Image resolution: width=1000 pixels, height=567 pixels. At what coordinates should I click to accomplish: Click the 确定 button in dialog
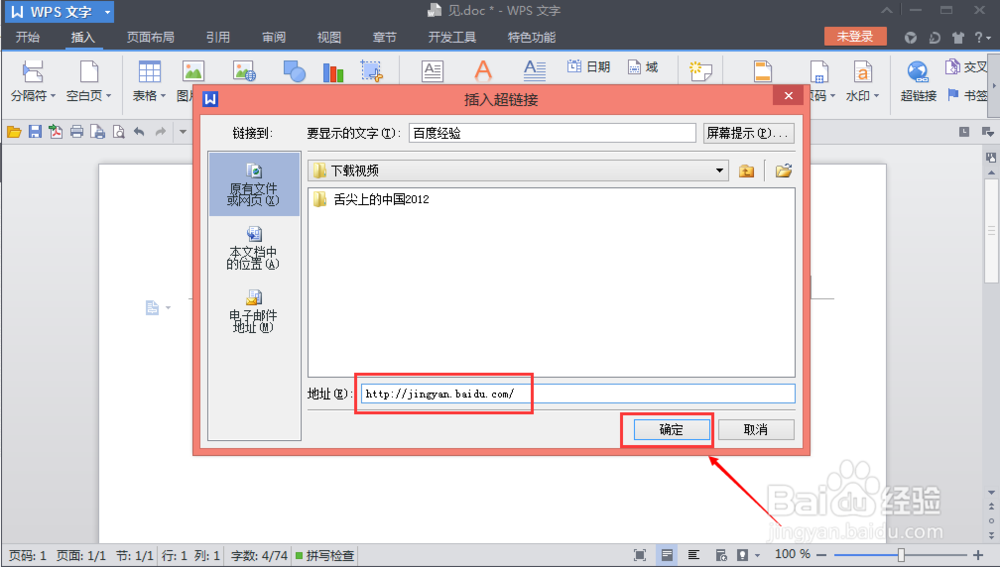(671, 430)
